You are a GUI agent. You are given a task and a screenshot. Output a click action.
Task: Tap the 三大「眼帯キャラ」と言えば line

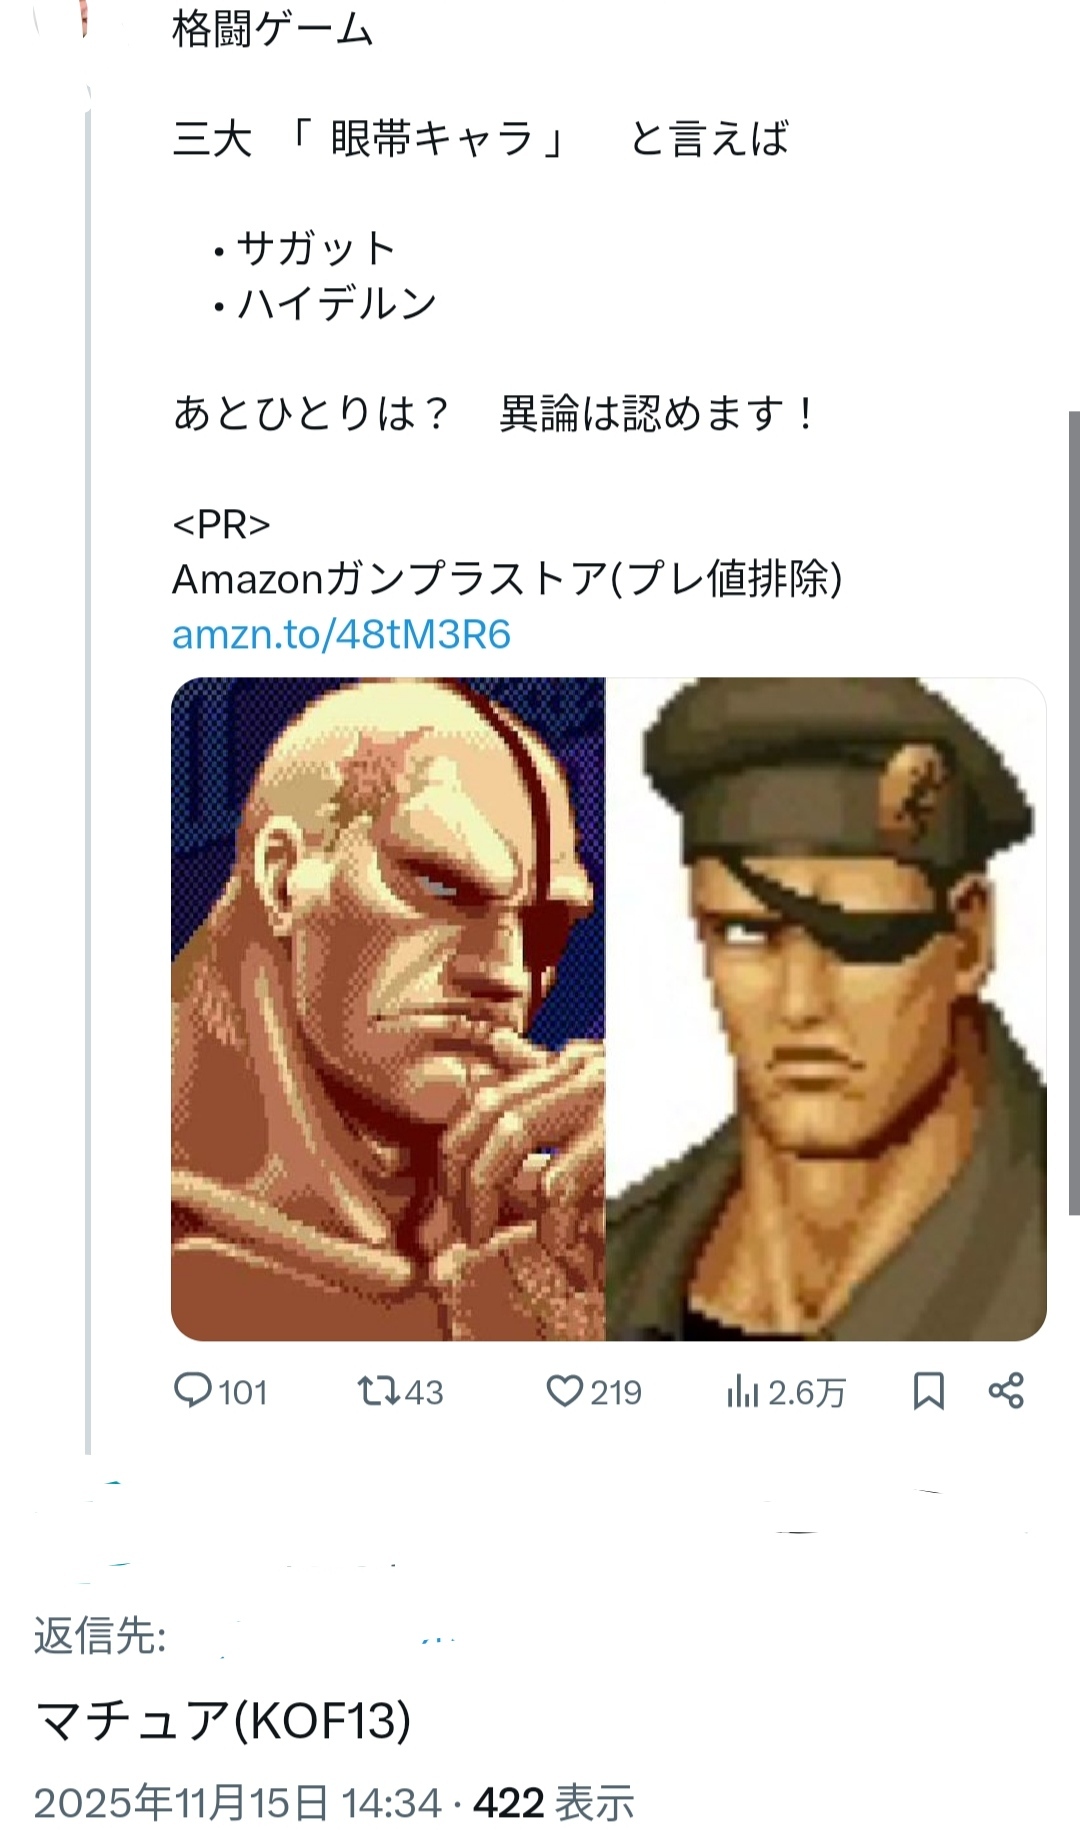pyautogui.click(x=480, y=138)
